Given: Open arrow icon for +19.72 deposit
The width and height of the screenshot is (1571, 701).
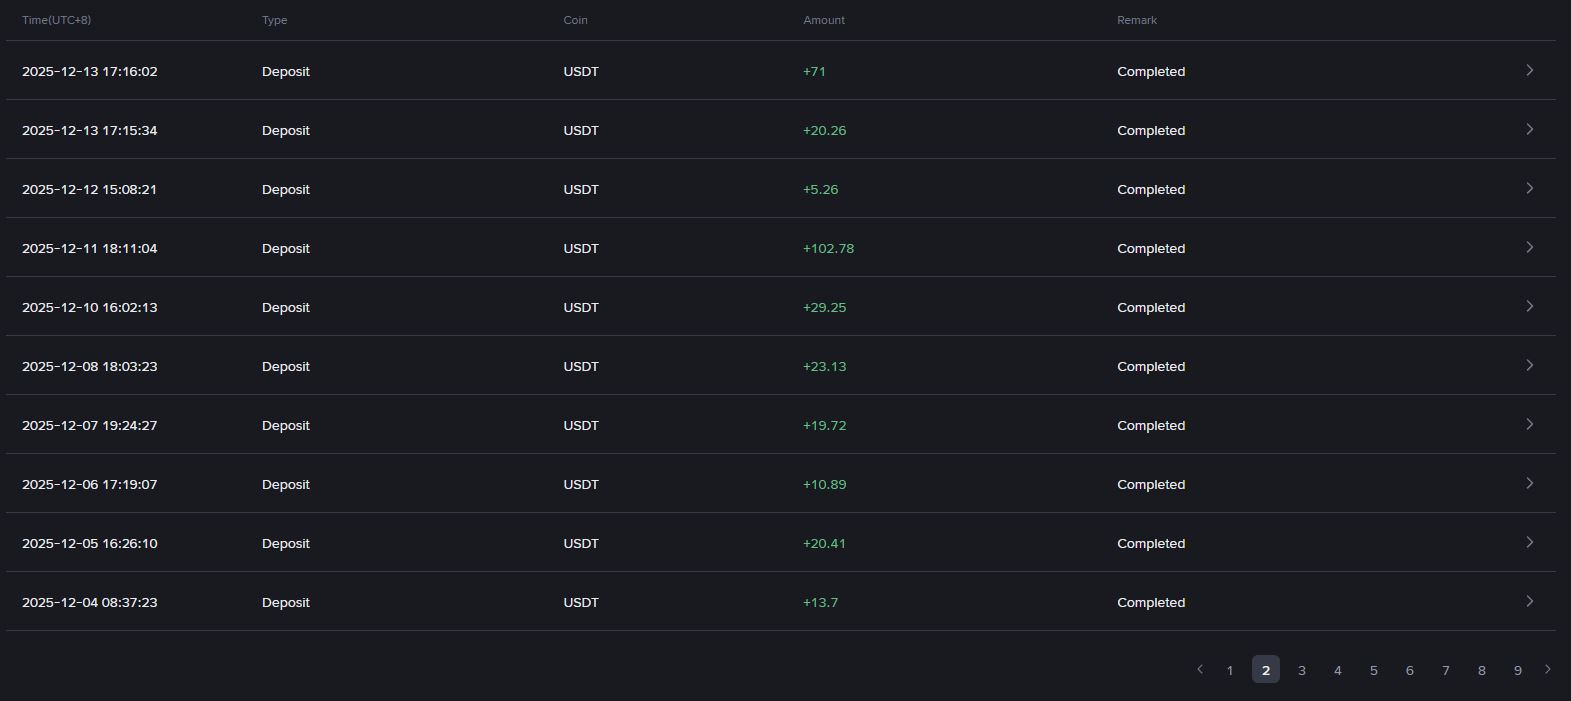Looking at the screenshot, I should point(1529,424).
